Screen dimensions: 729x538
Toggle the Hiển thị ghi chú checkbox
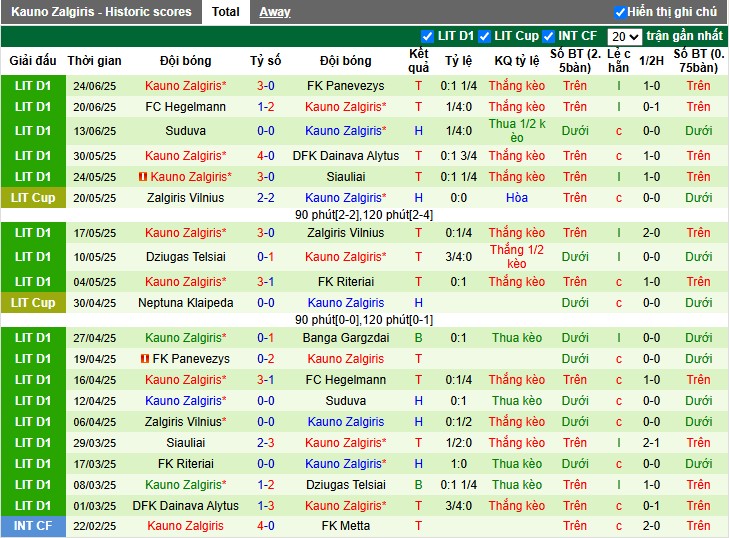(x=619, y=12)
